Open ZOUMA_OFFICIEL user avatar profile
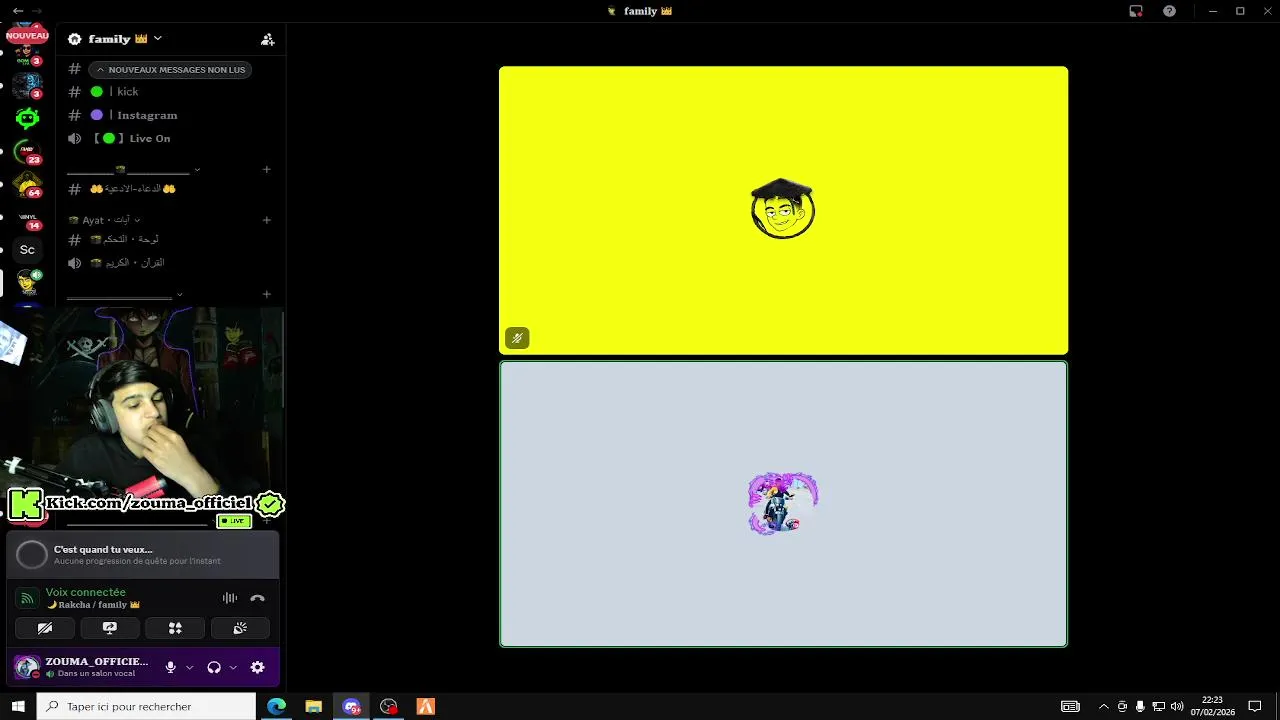Viewport: 1280px width, 720px height. [x=27, y=667]
